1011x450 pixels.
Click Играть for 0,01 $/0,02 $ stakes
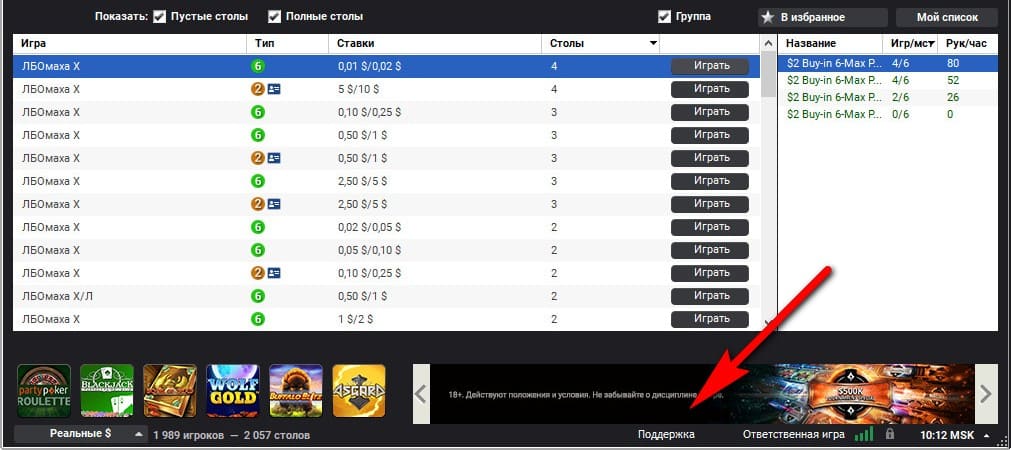tap(710, 66)
